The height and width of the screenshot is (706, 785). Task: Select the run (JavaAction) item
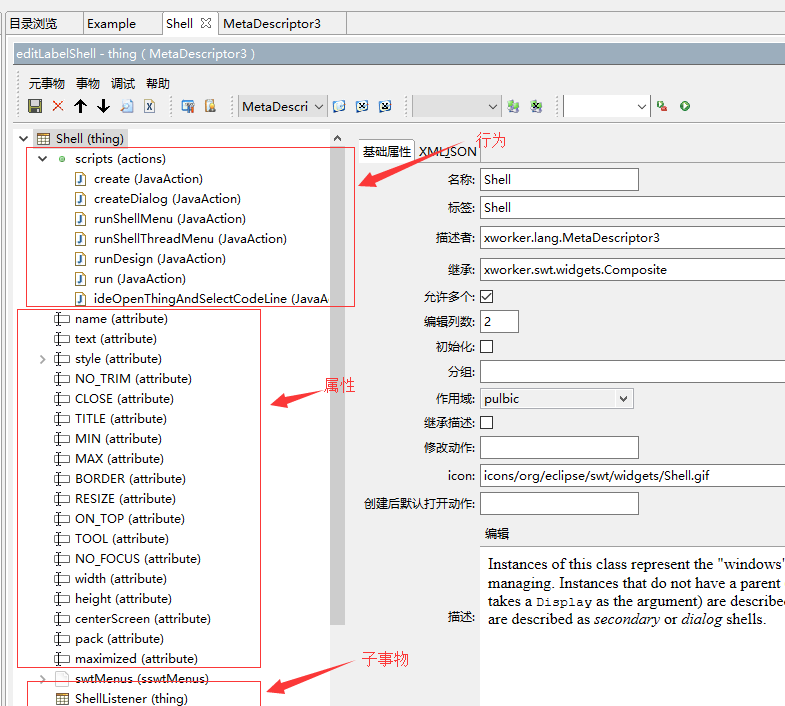coord(140,279)
